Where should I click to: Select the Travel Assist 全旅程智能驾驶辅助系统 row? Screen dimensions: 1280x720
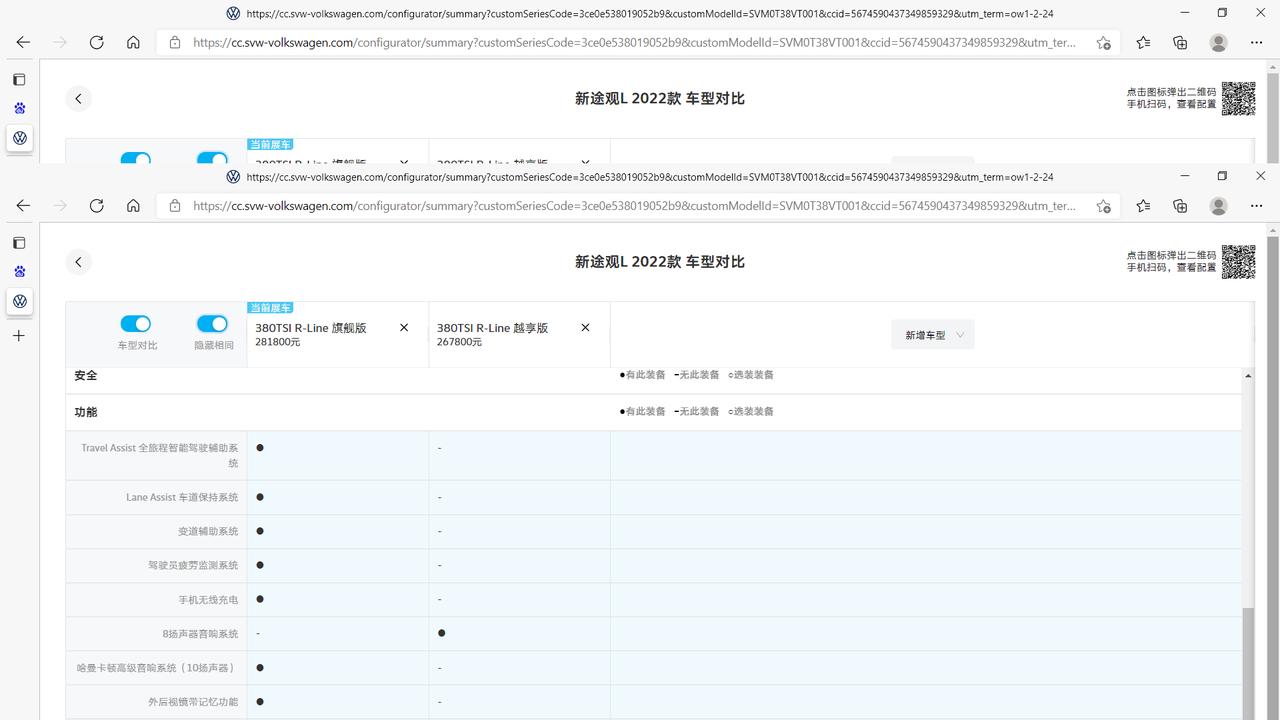654,456
